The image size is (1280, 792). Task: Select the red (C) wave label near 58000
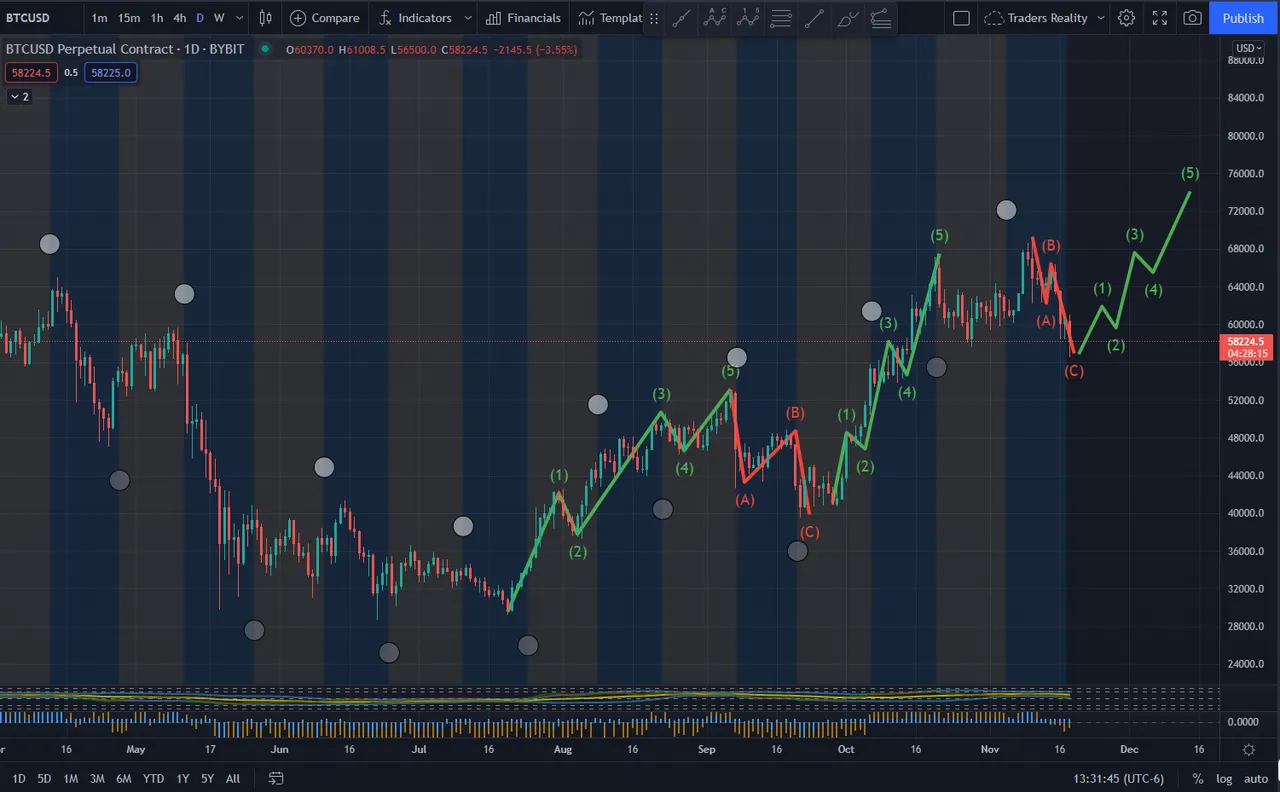[1074, 371]
